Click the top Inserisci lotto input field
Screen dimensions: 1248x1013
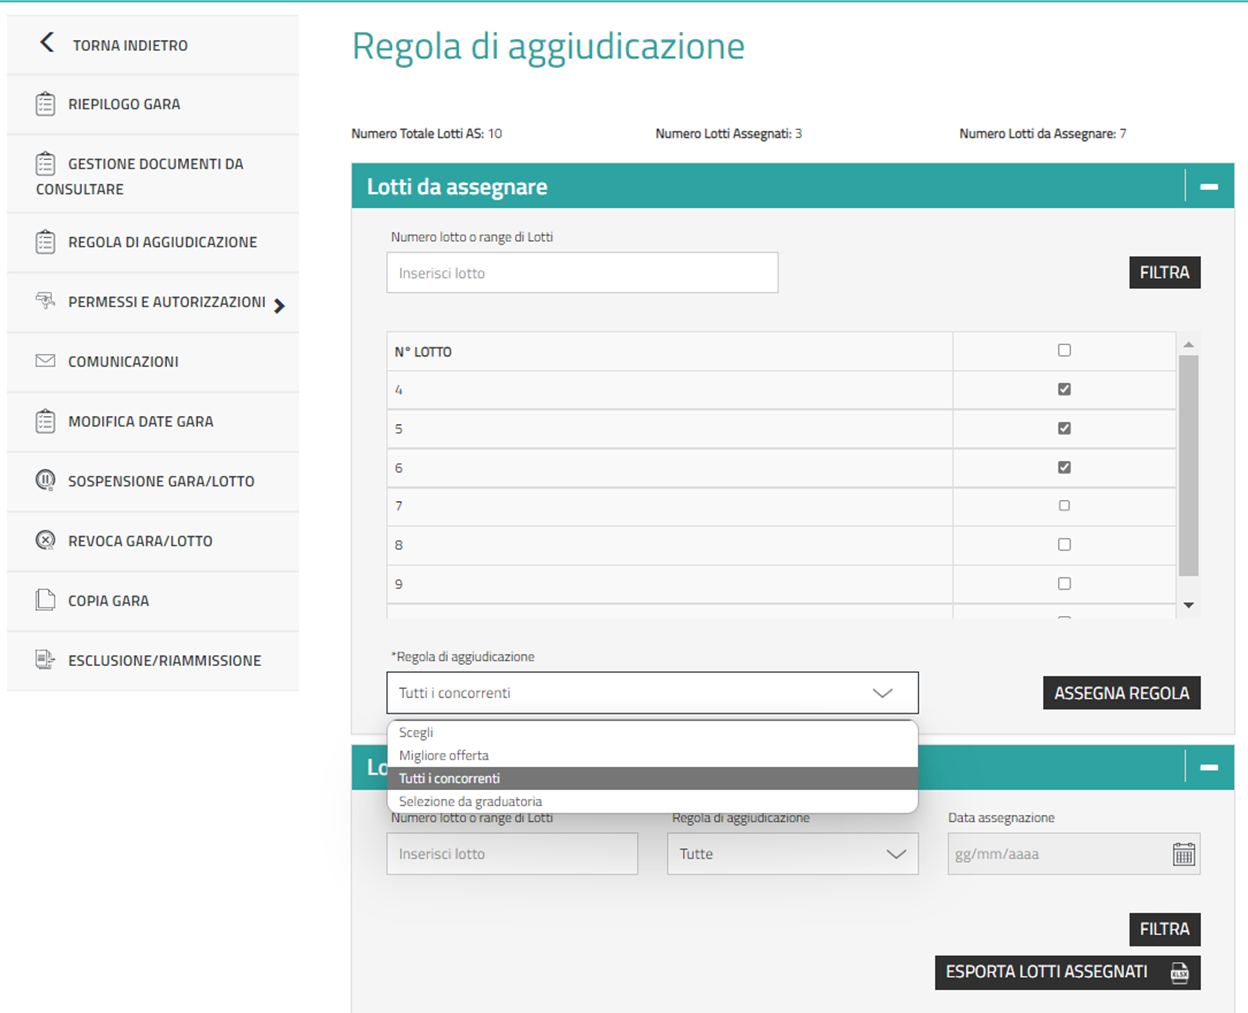582,273
